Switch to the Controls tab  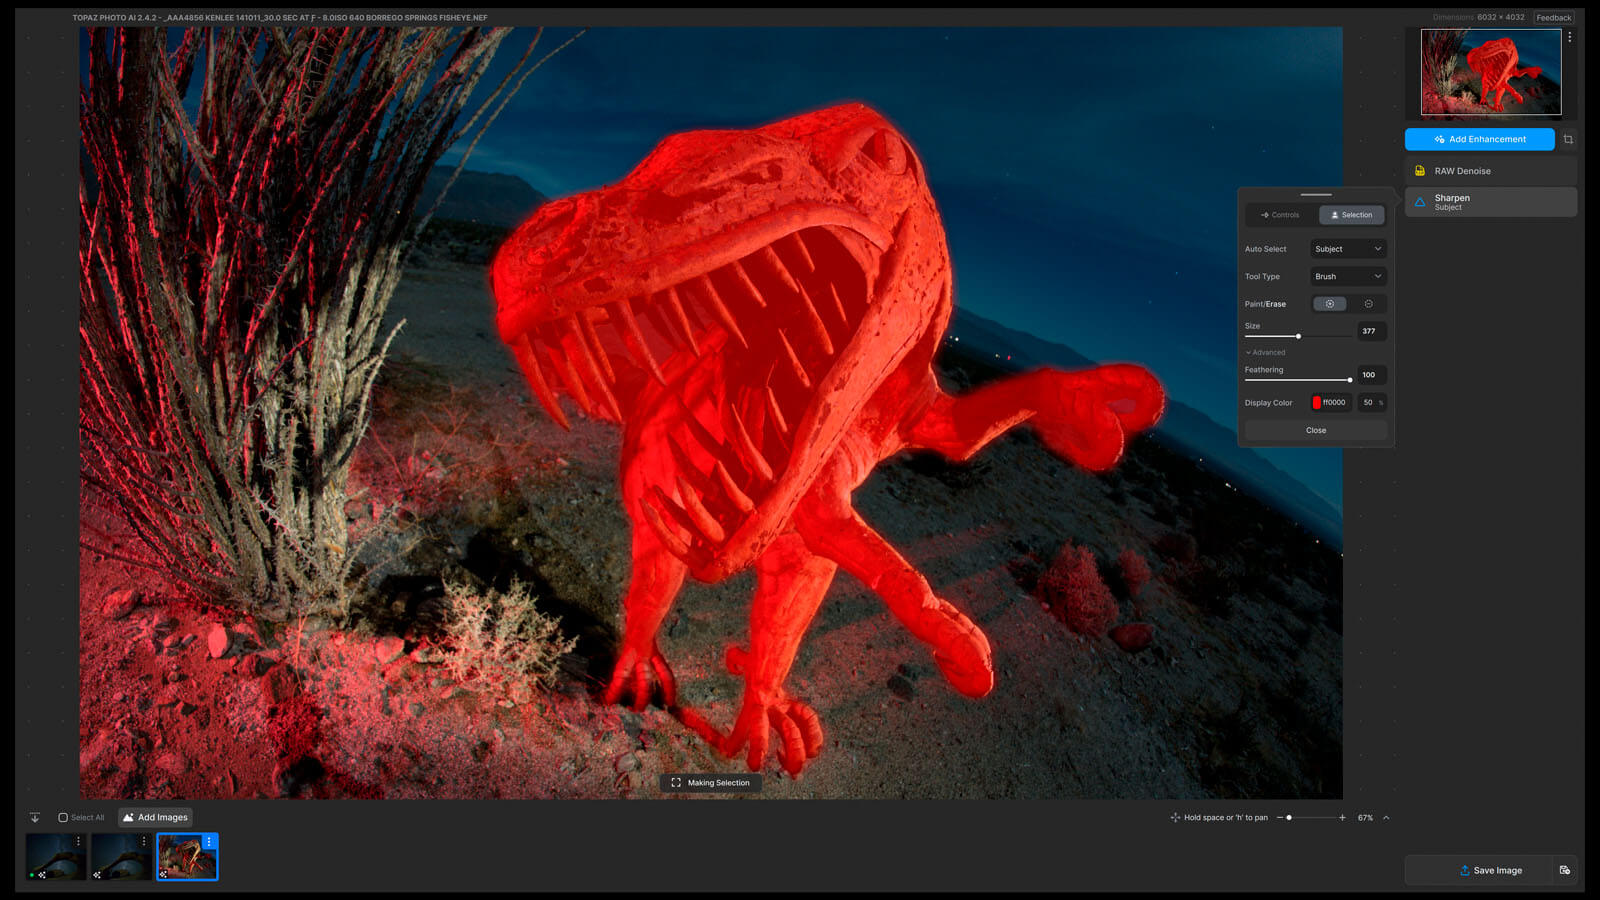1280,215
